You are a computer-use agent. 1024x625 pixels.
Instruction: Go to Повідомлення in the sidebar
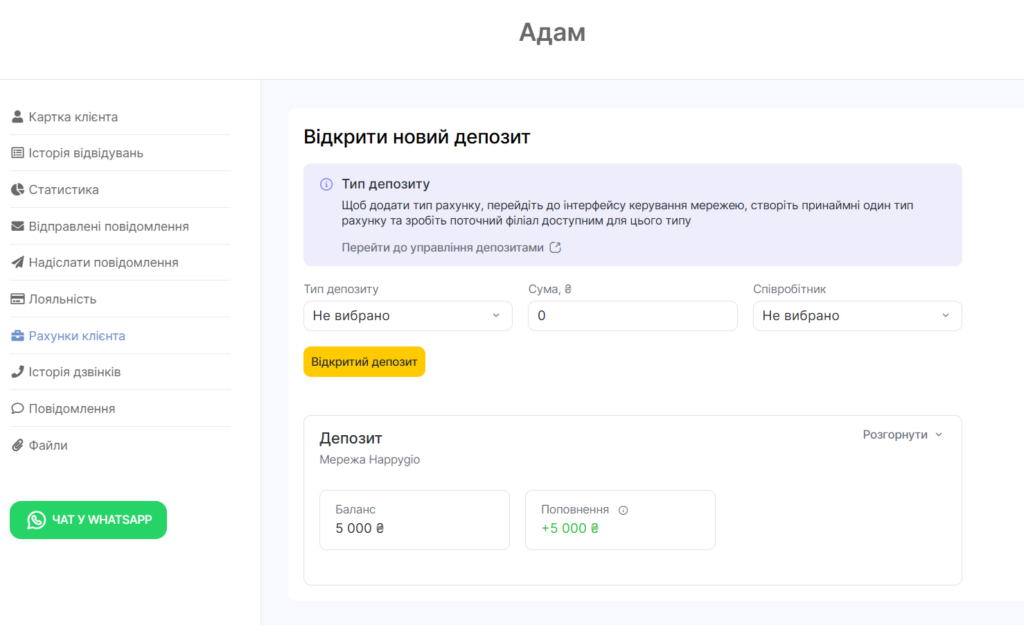(x=71, y=409)
